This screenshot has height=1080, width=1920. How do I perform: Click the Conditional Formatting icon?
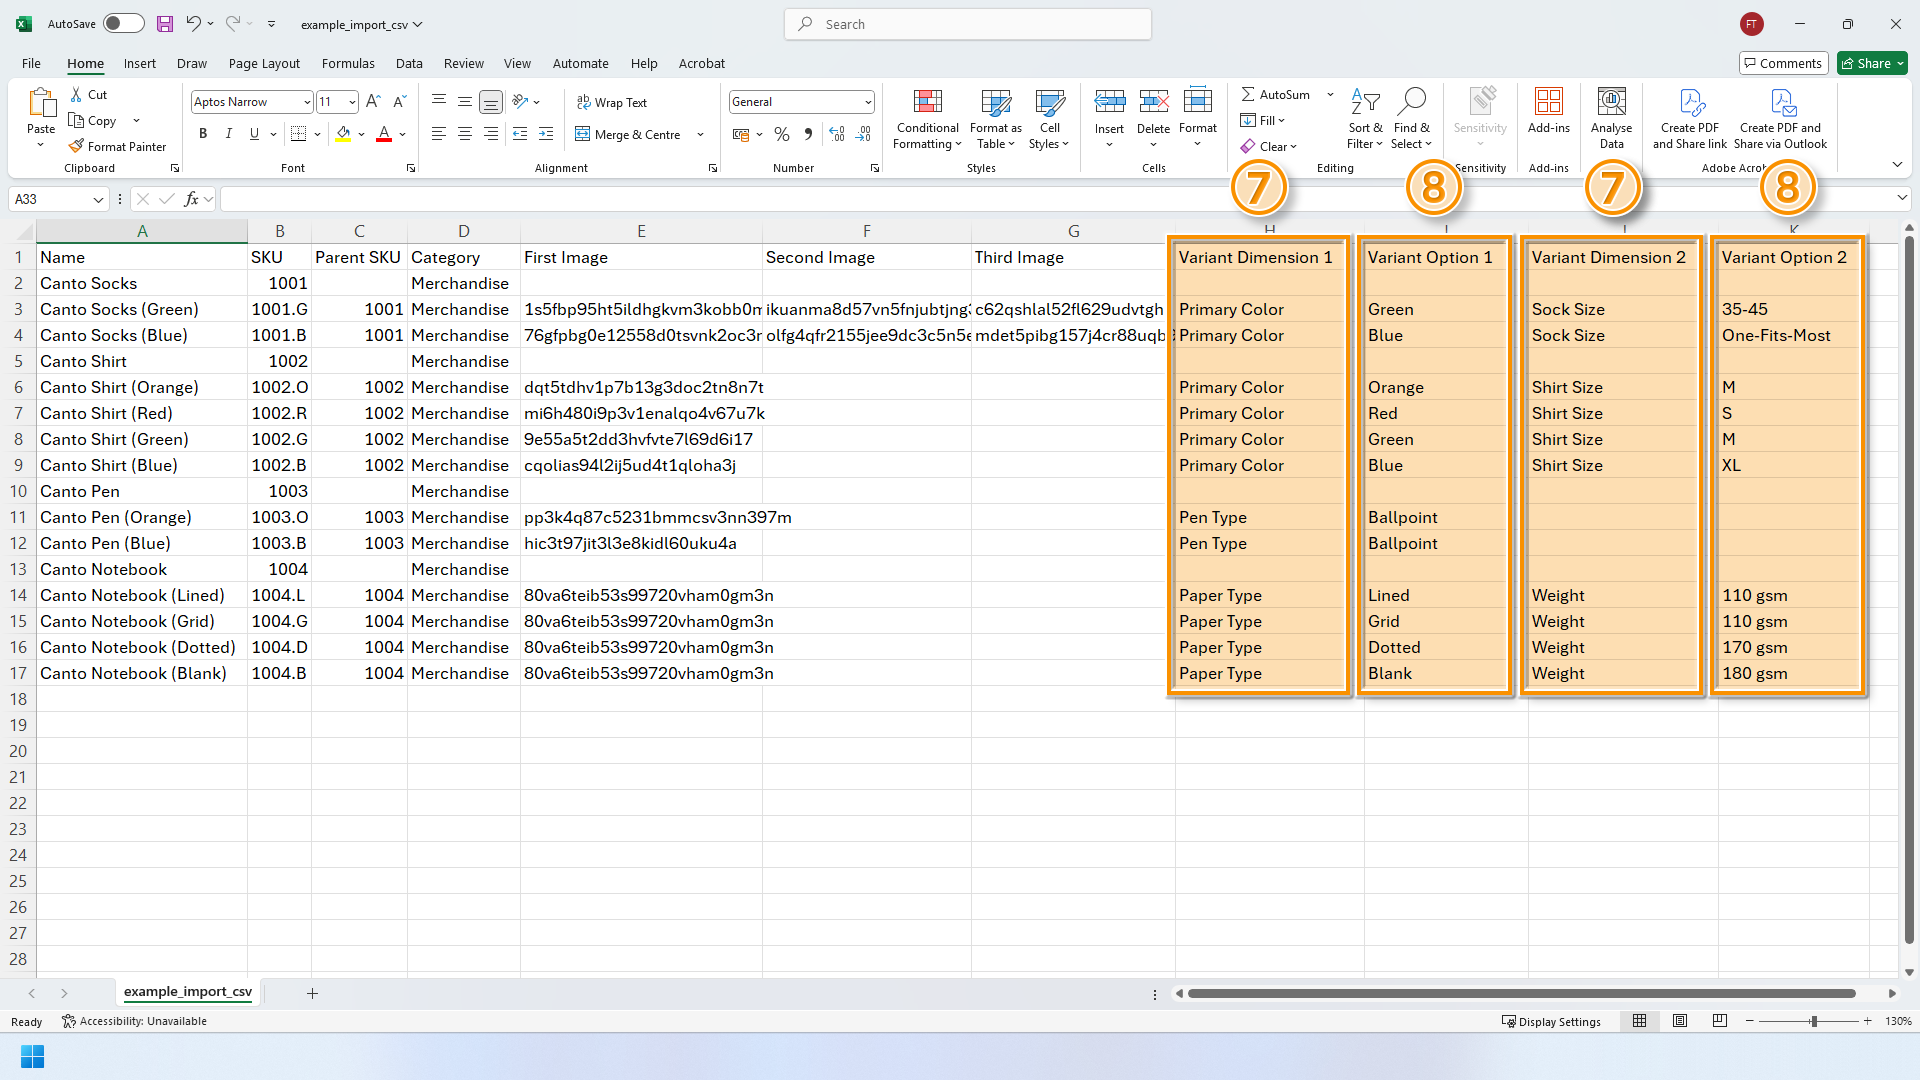[927, 103]
